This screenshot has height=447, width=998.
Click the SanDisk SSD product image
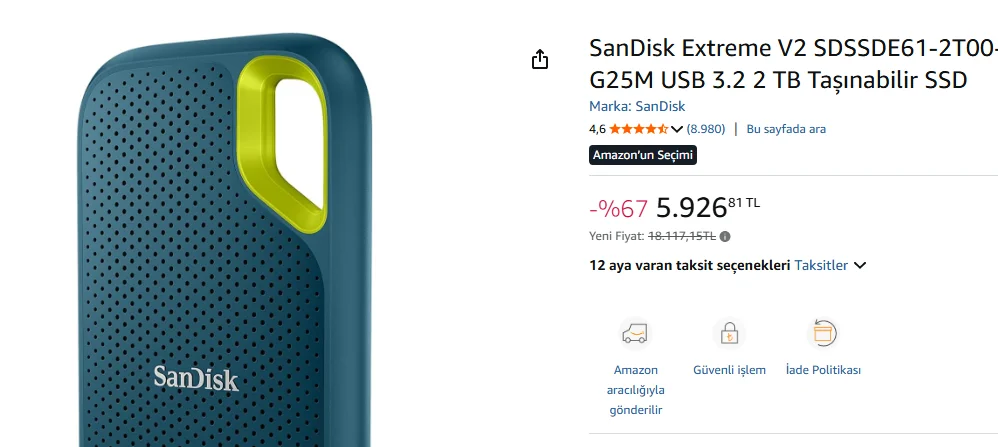(x=225, y=241)
